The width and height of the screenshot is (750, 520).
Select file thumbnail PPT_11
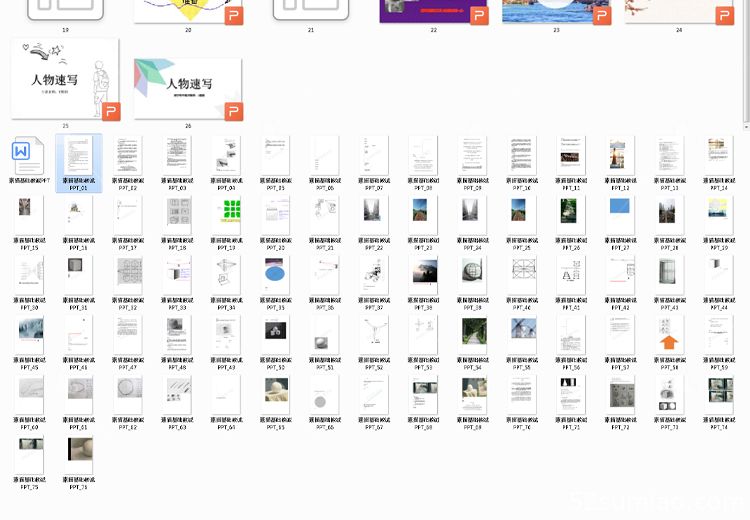pos(571,155)
